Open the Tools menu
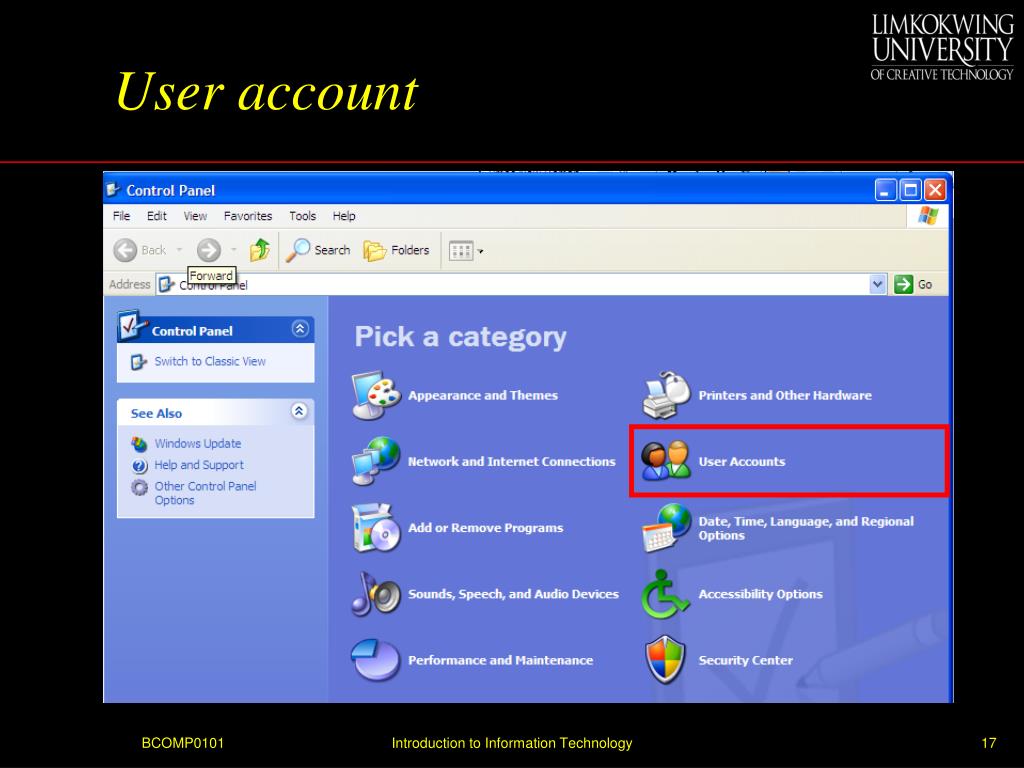The width and height of the screenshot is (1024, 768). tap(302, 216)
